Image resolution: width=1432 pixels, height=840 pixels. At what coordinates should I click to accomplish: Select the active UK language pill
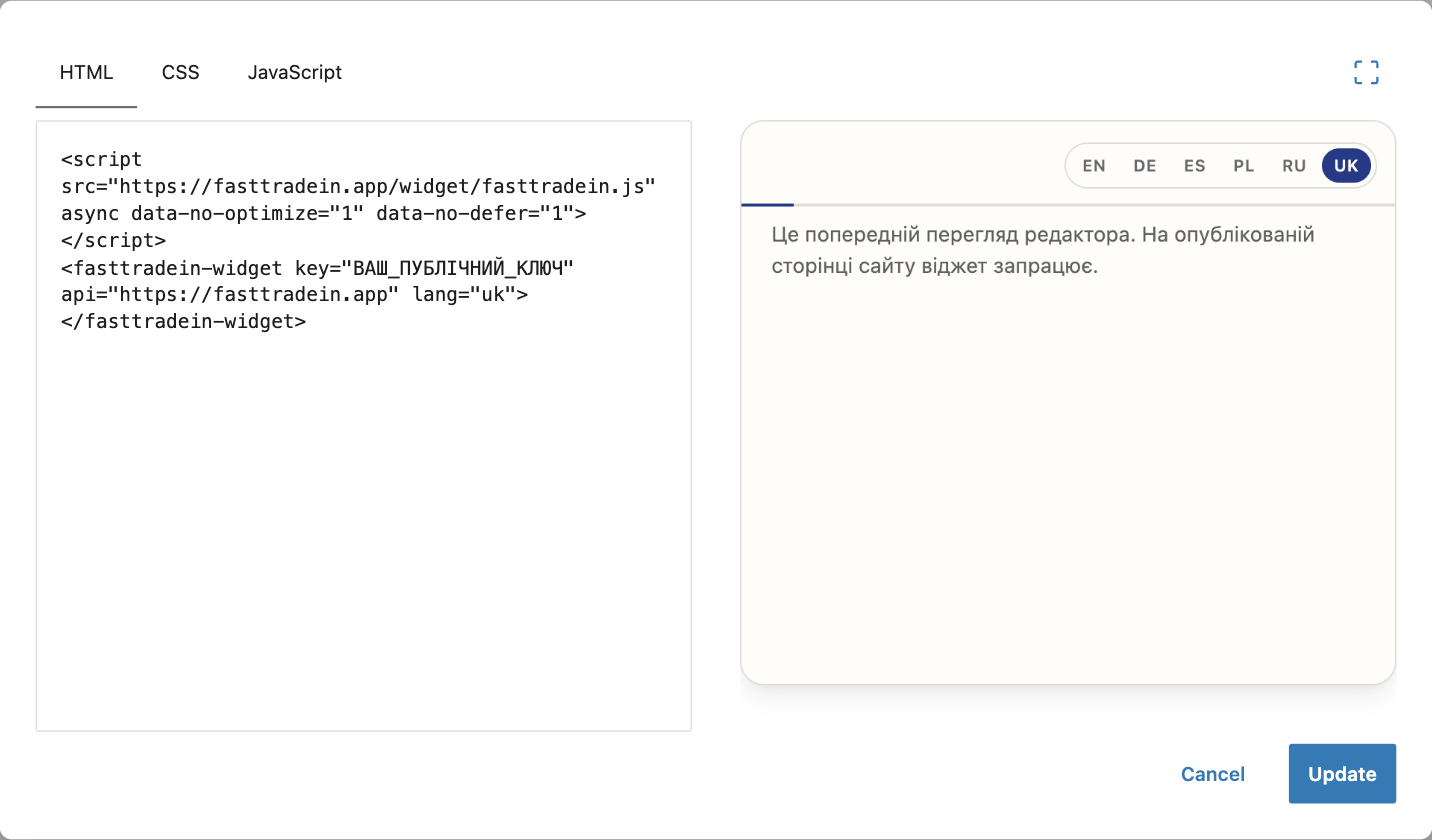[x=1346, y=166]
